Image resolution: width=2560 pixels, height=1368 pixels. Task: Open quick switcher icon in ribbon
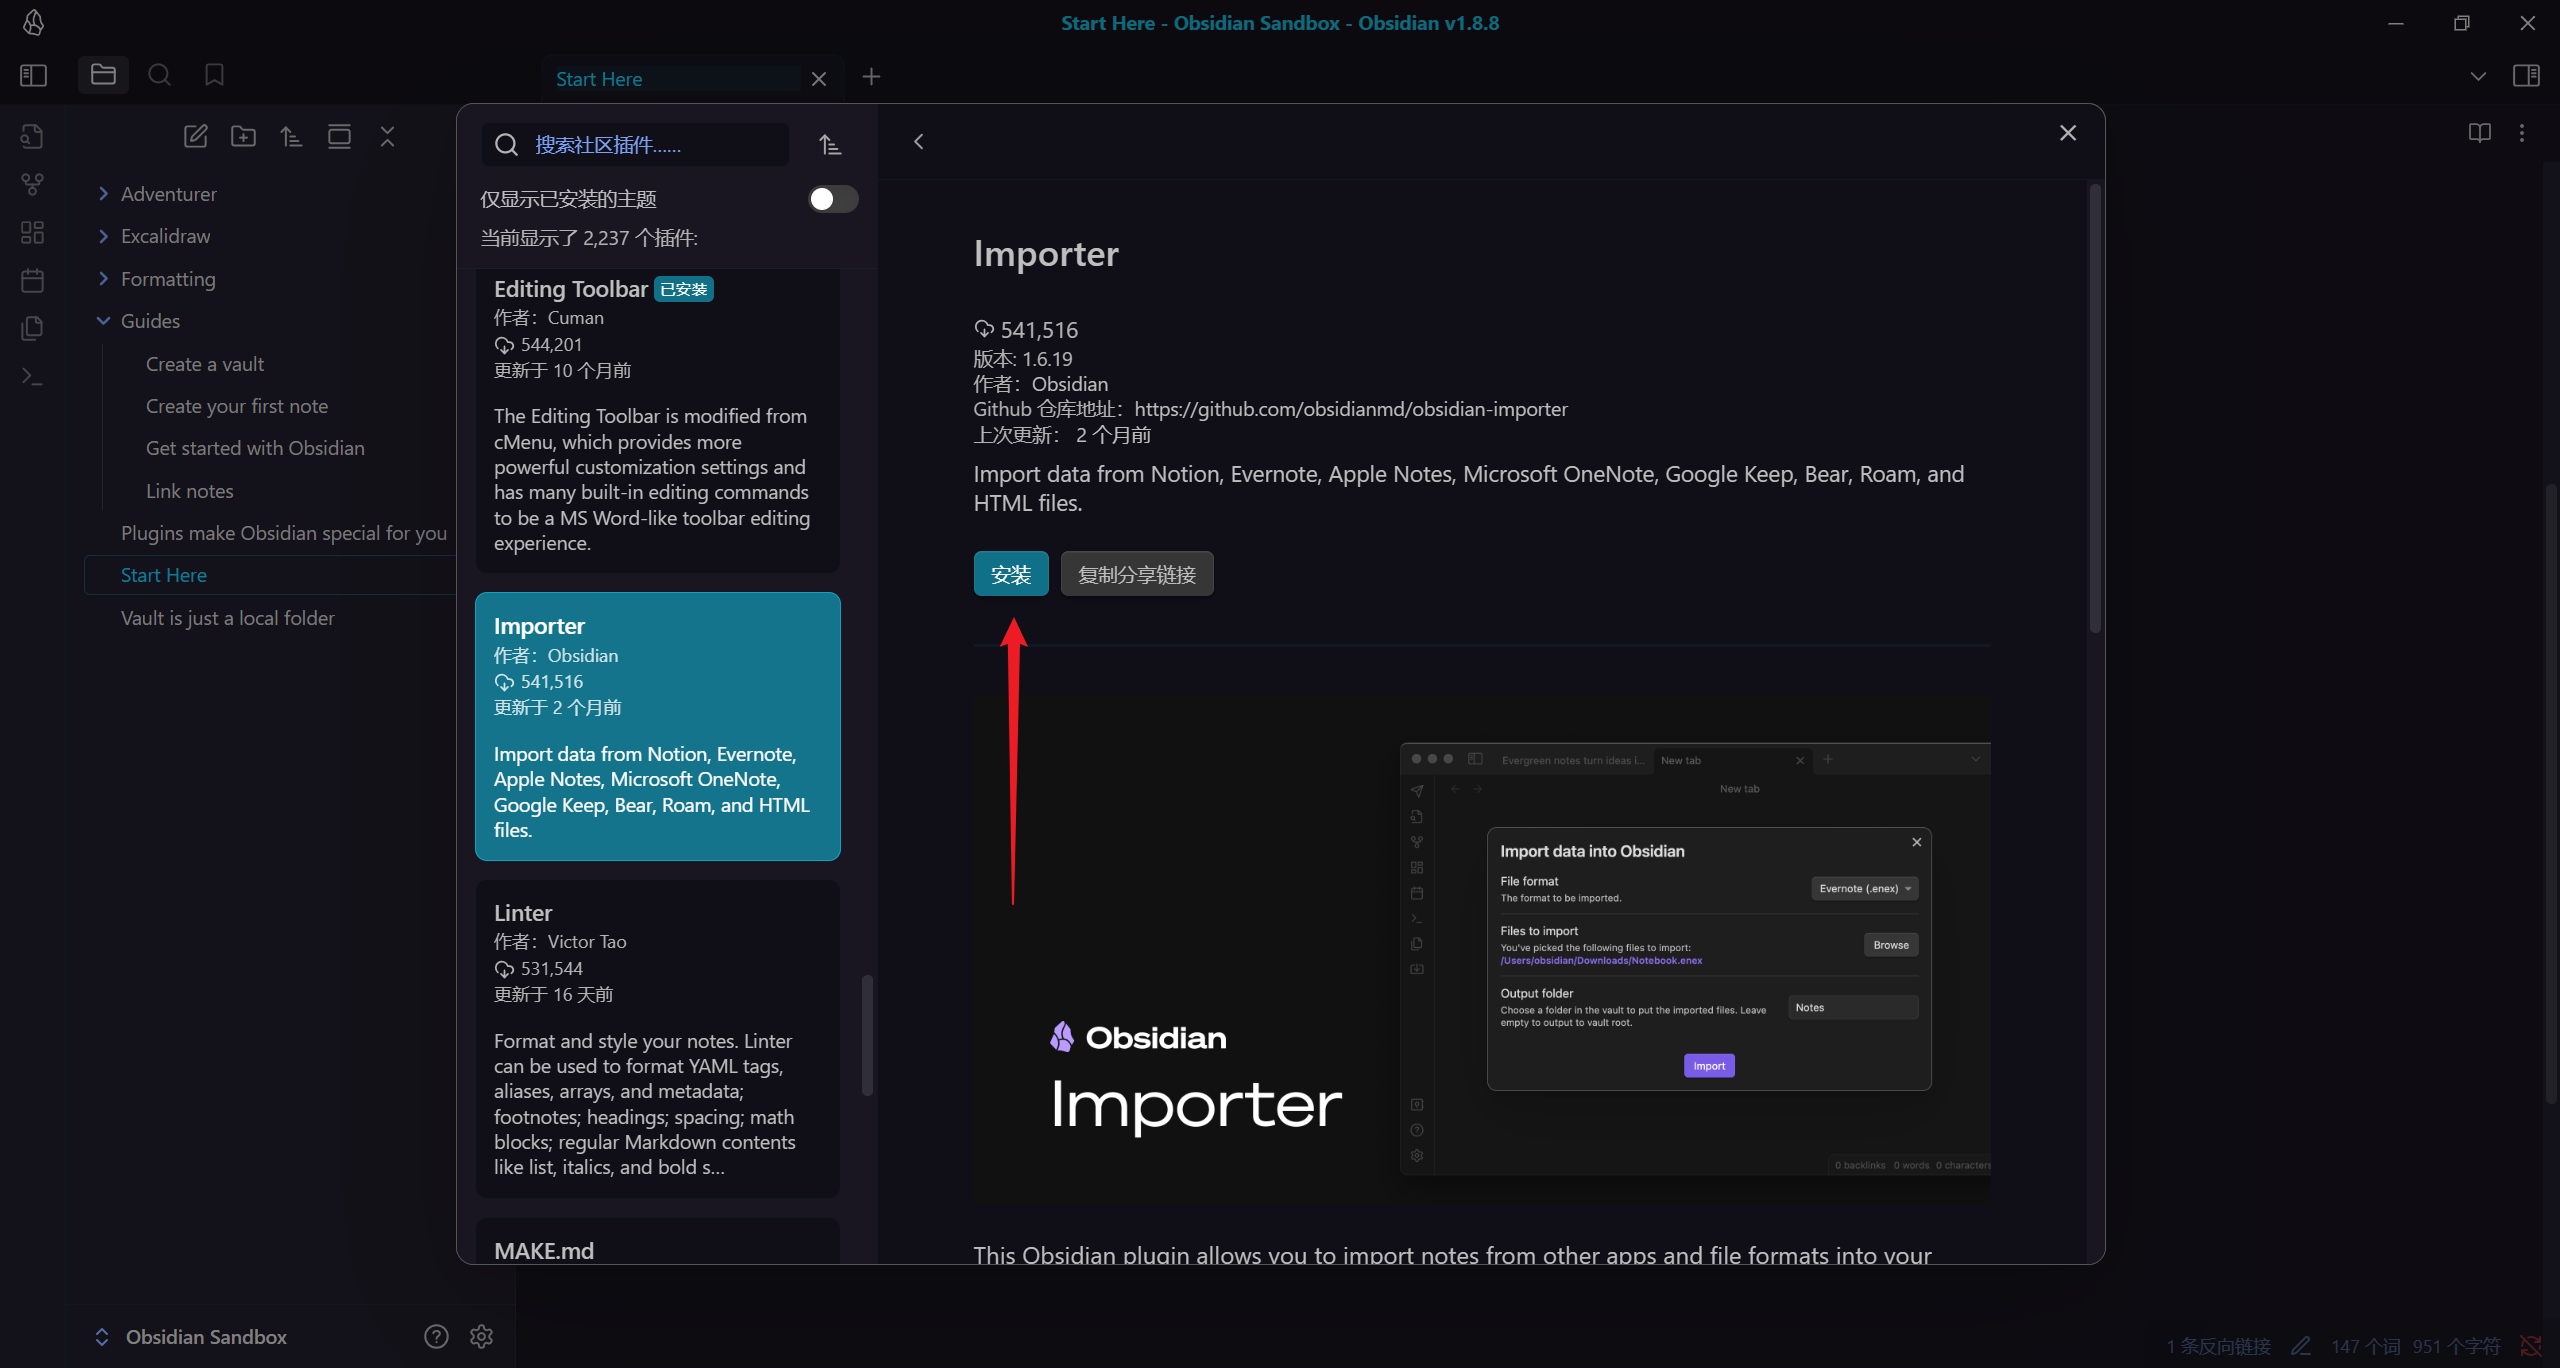(x=32, y=136)
